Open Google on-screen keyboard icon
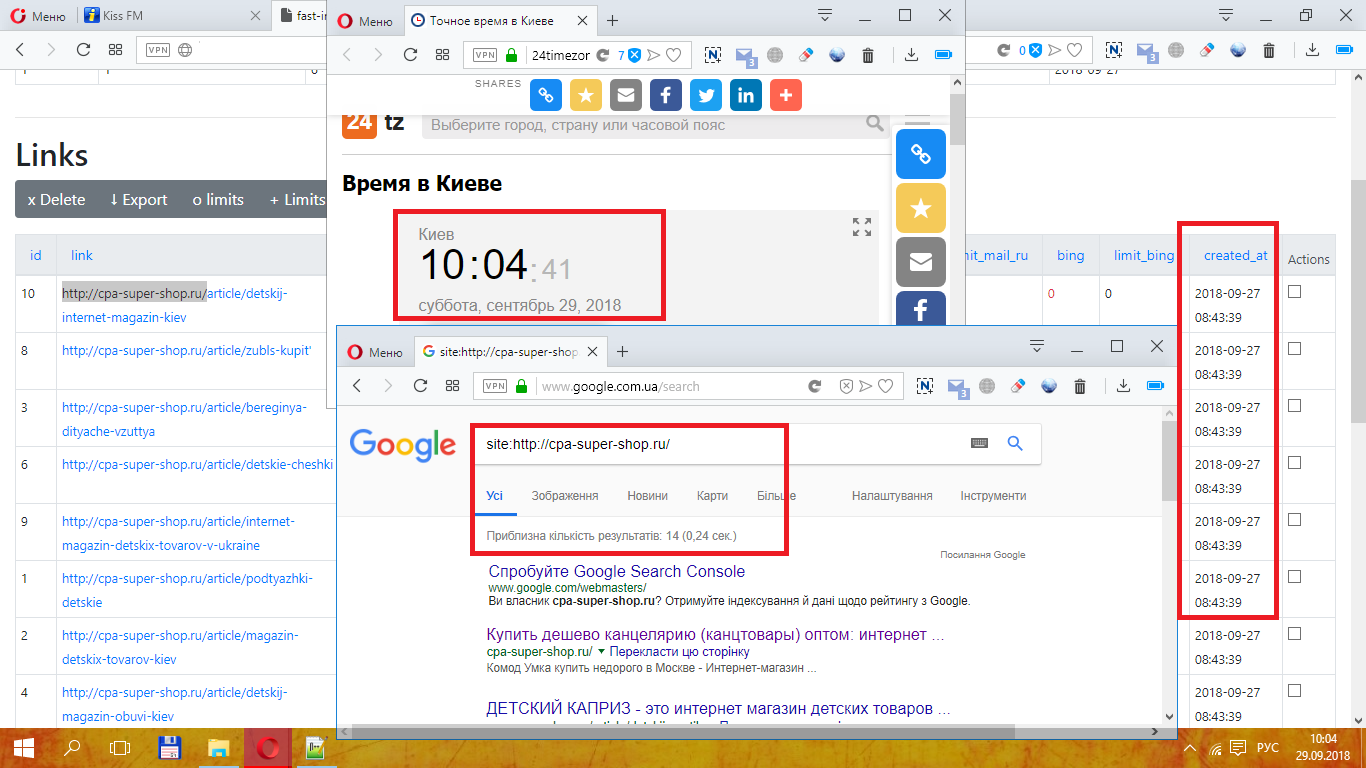 [x=979, y=444]
